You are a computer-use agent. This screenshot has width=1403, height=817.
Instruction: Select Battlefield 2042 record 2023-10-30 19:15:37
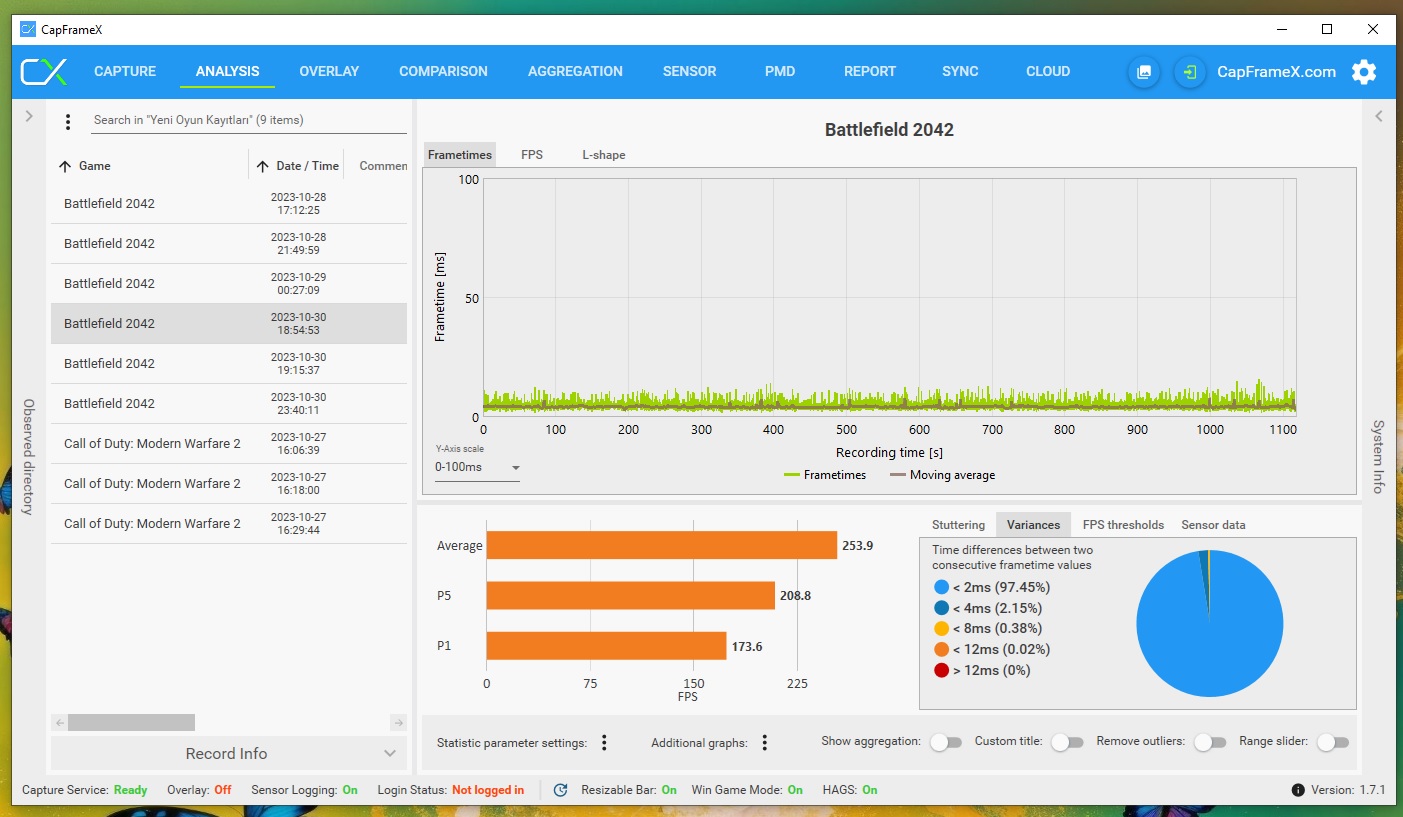[x=229, y=364]
